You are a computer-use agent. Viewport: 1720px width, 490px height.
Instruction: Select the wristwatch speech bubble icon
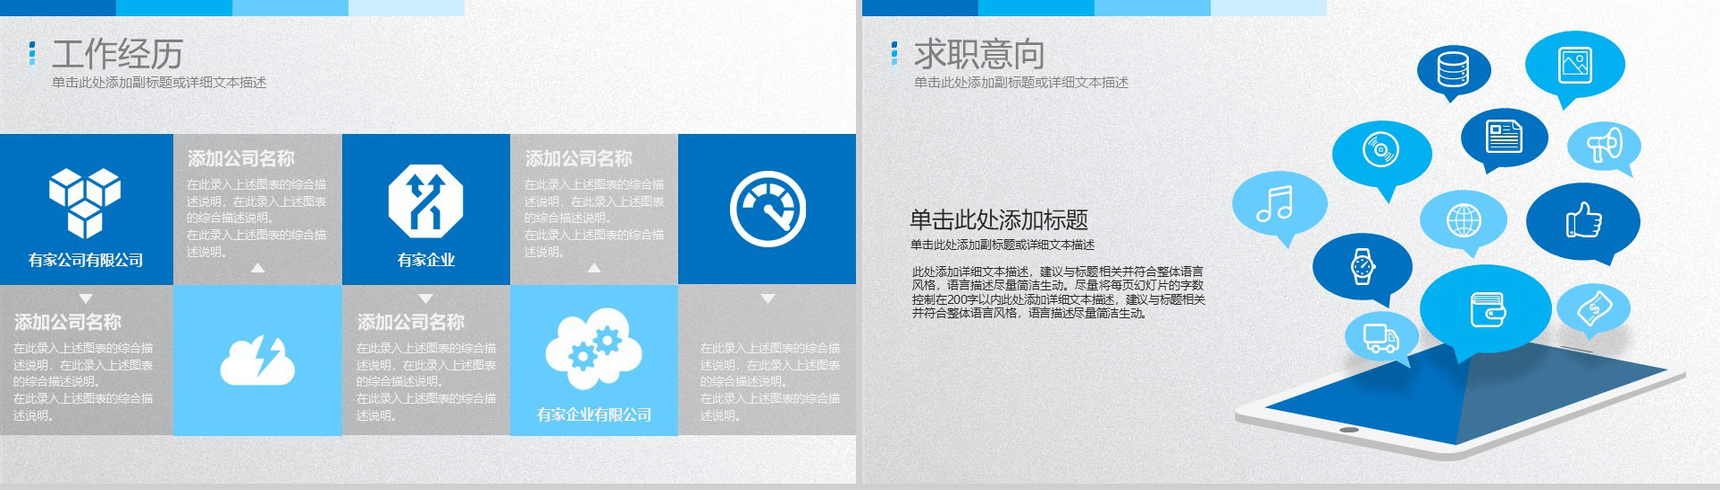pos(1362,269)
